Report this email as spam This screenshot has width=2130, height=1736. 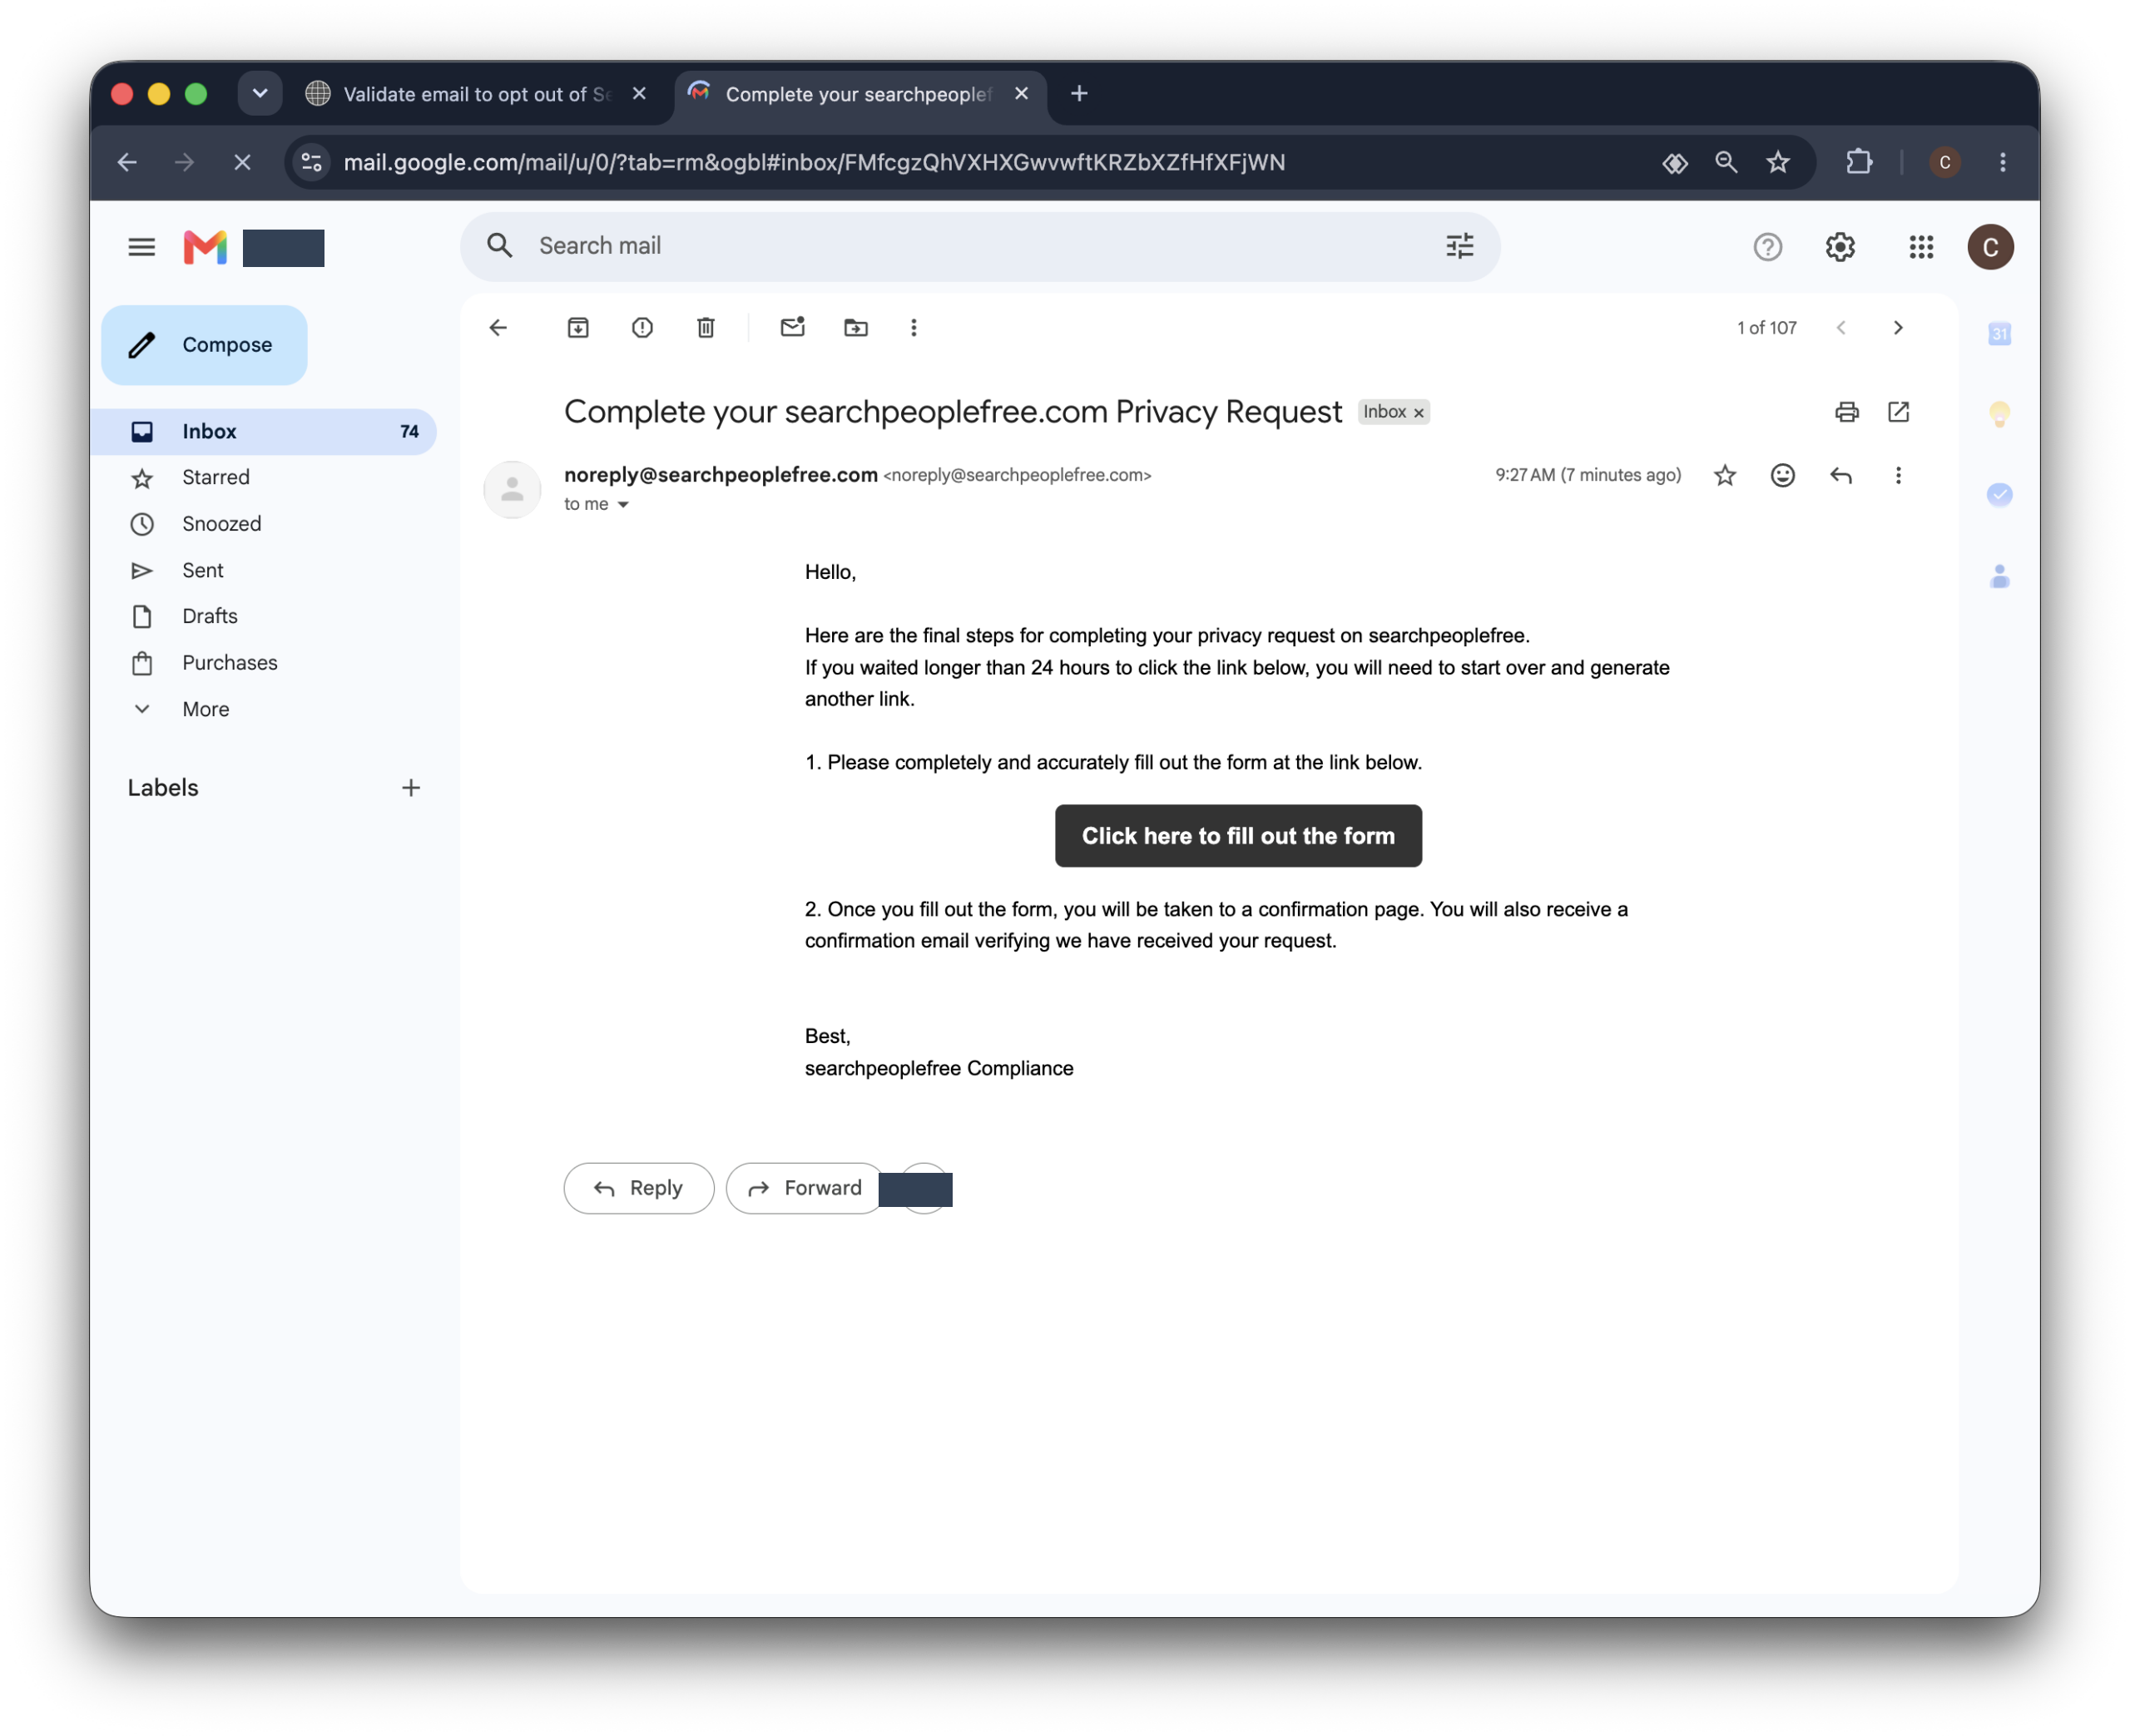(x=642, y=328)
